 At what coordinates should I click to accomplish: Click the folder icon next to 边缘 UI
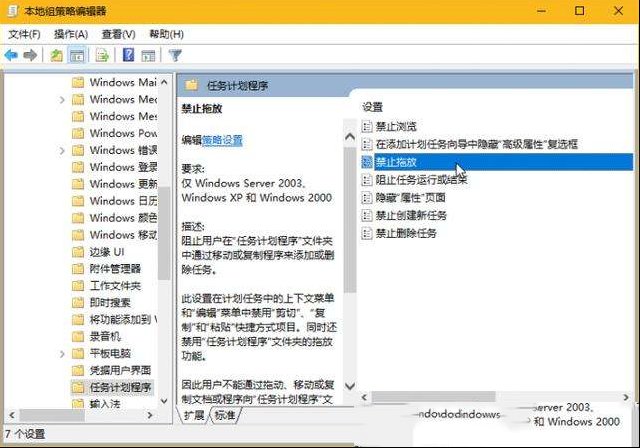[x=78, y=252]
